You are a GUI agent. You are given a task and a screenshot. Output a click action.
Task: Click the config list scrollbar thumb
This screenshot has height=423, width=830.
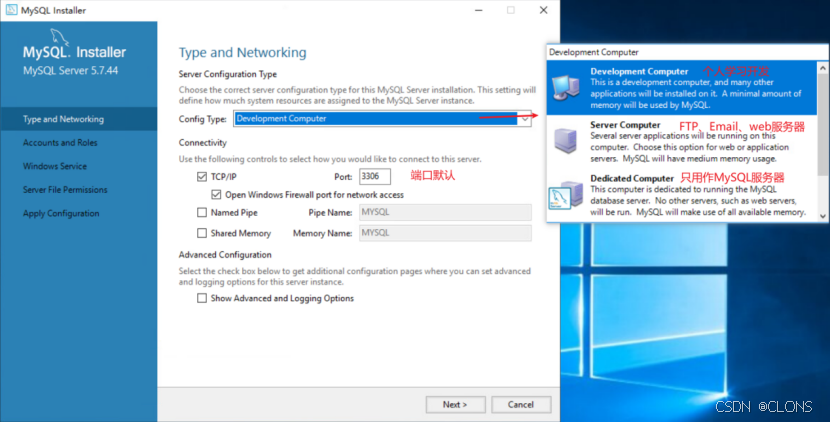823,124
